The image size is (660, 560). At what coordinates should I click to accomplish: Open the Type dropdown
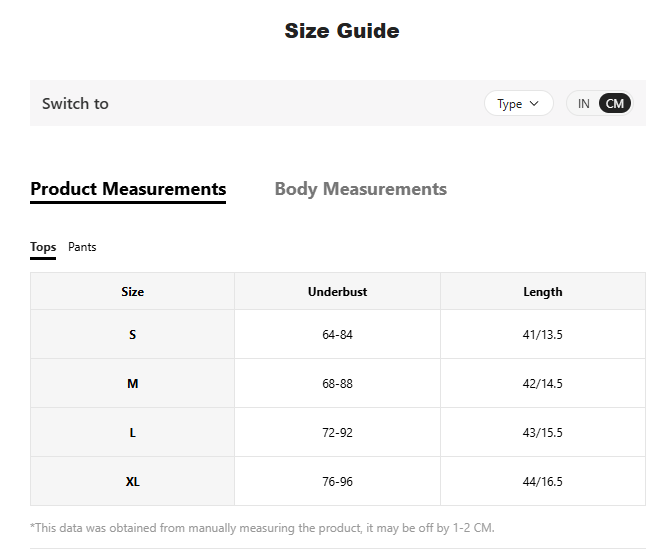(518, 103)
